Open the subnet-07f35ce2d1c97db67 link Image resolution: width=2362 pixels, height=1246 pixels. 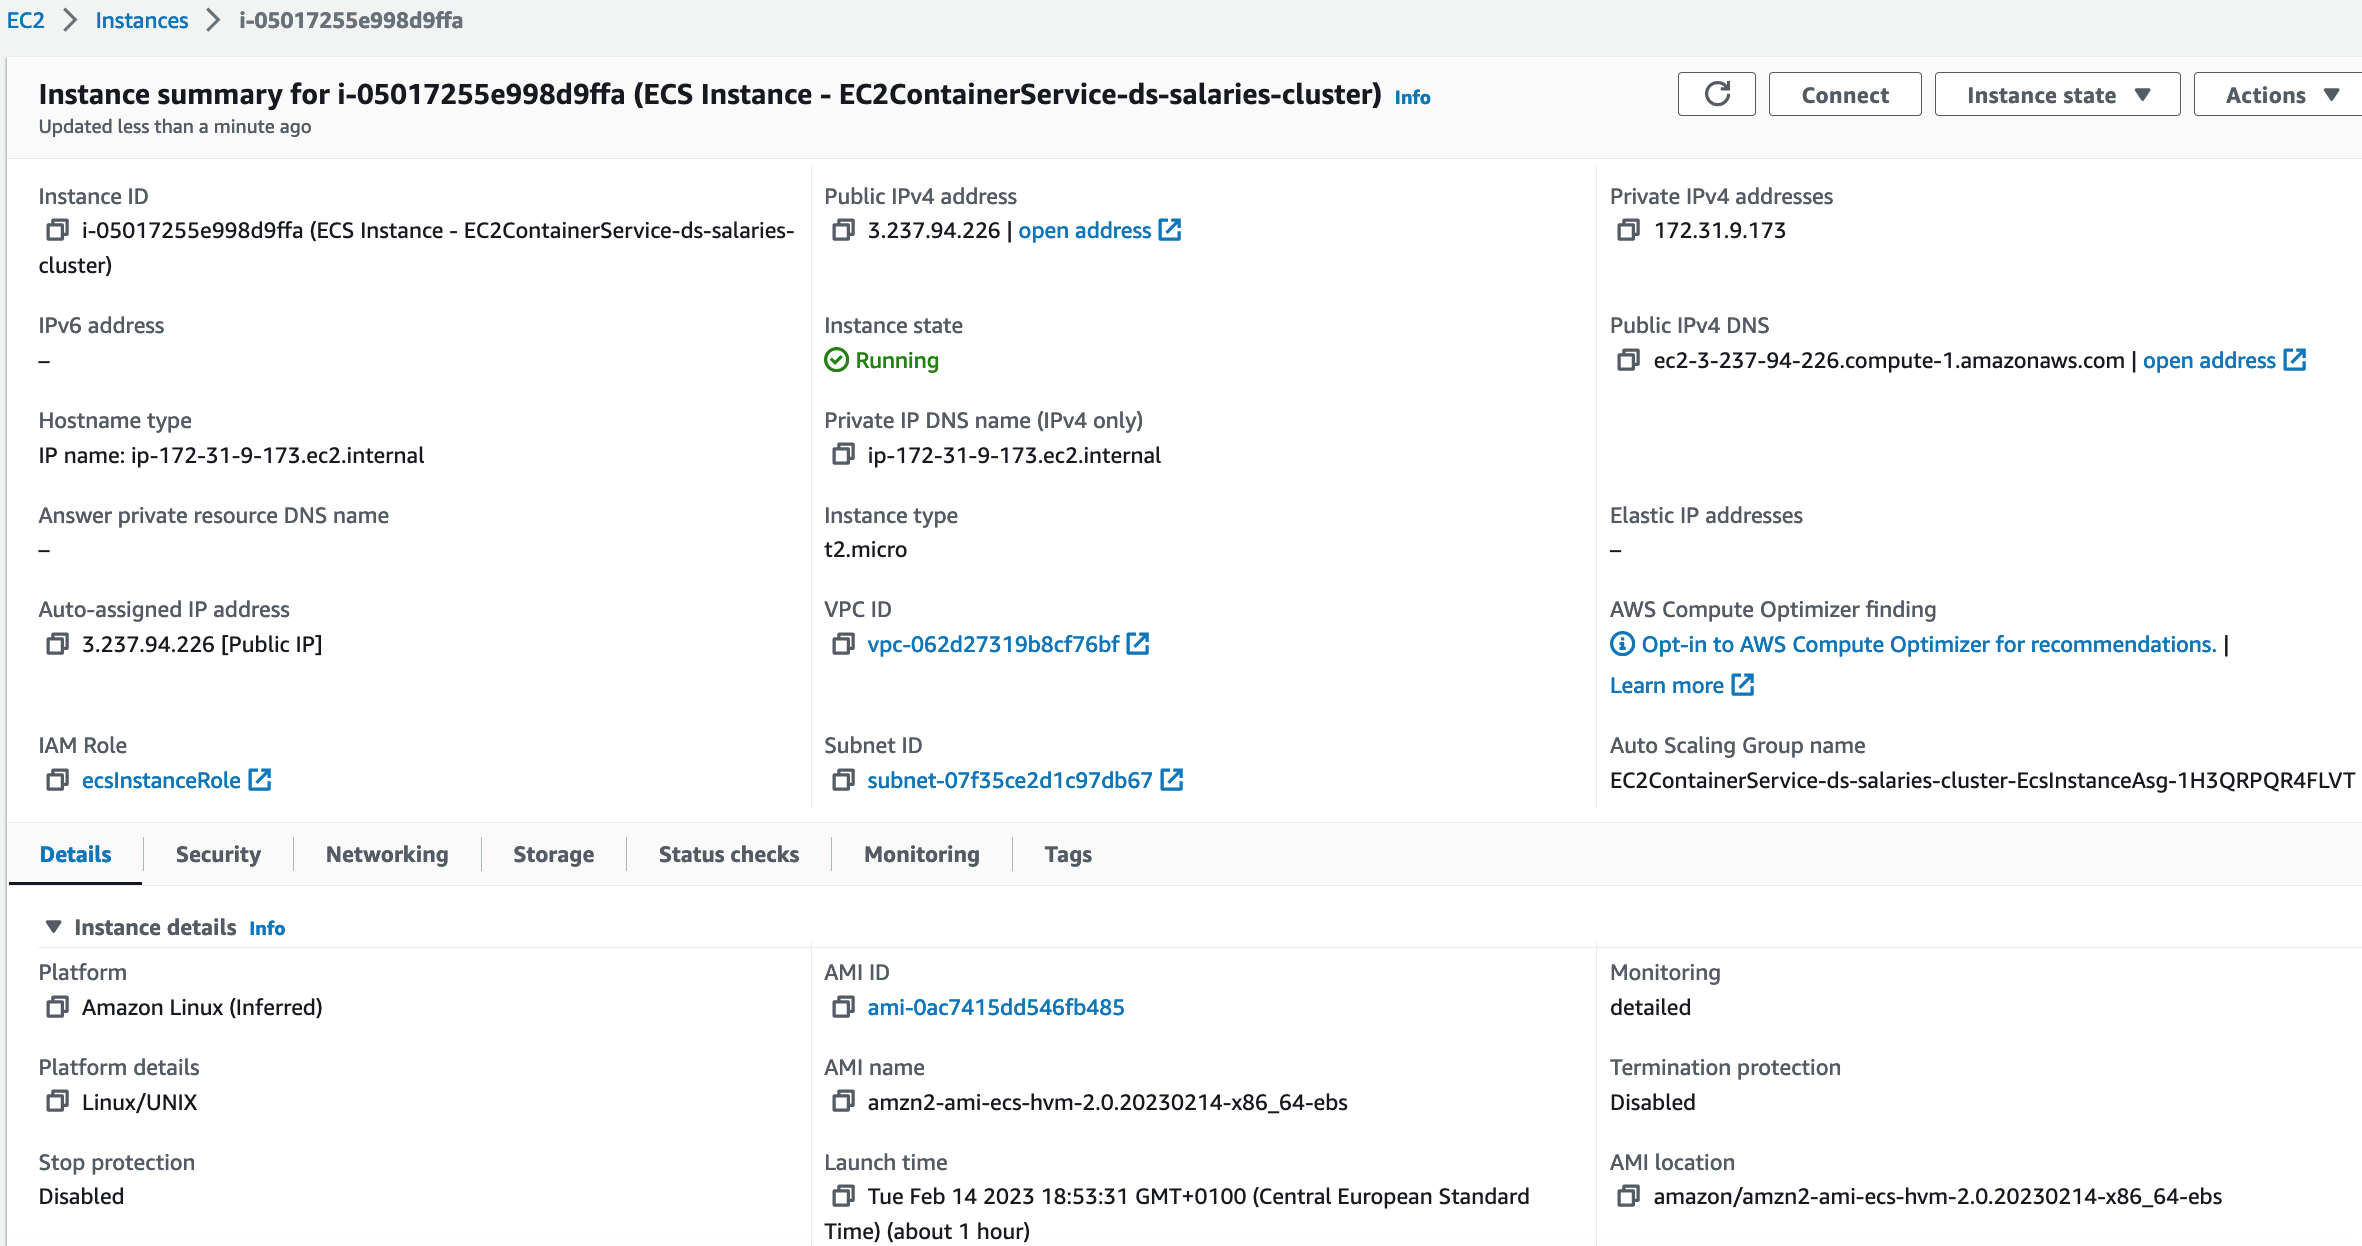[x=1010, y=780]
